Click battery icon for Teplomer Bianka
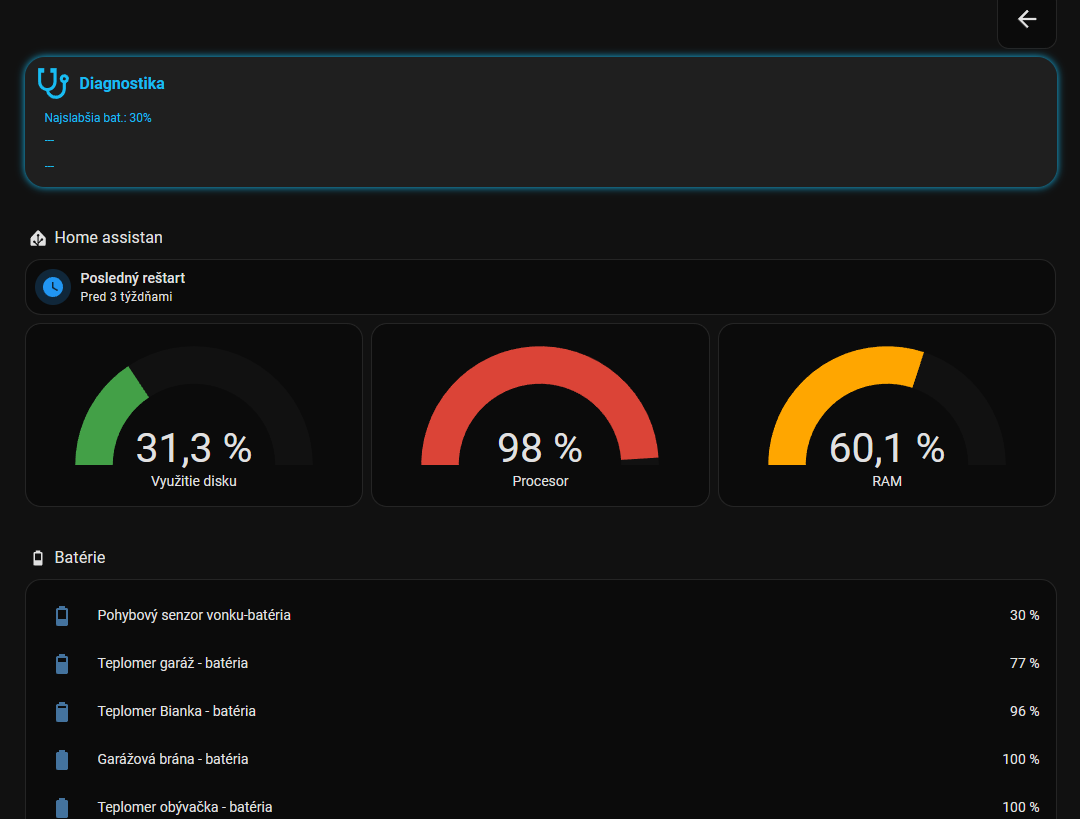The height and width of the screenshot is (819, 1080). pos(62,712)
